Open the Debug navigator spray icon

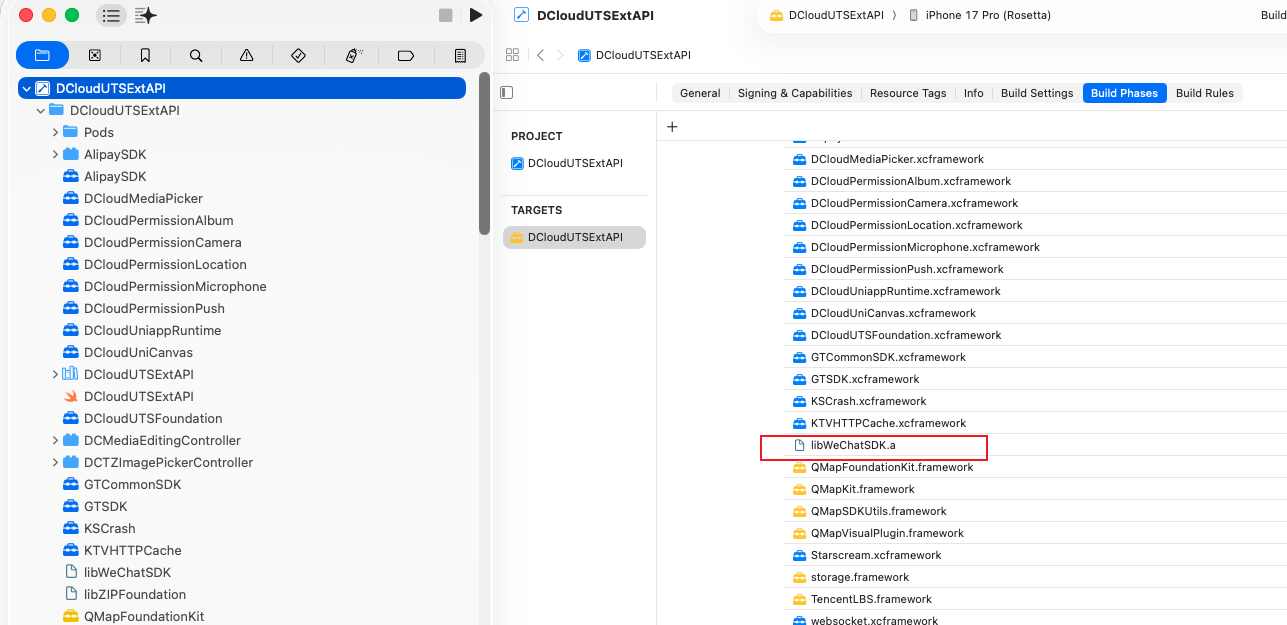pos(353,55)
